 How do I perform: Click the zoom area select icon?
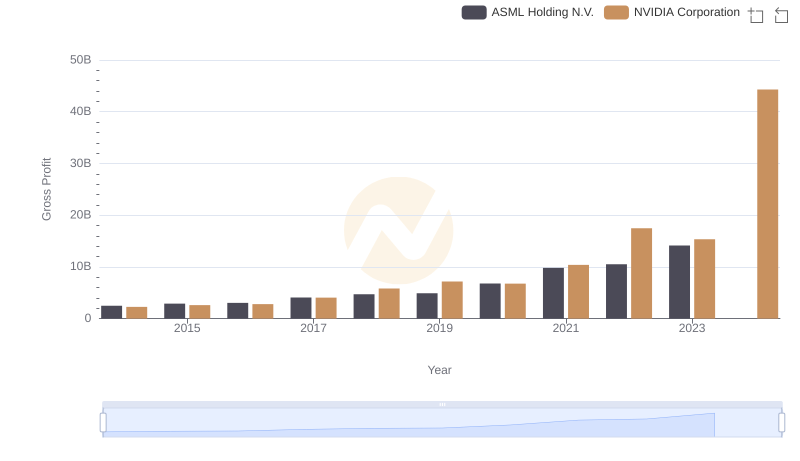pyautogui.click(x=756, y=15)
